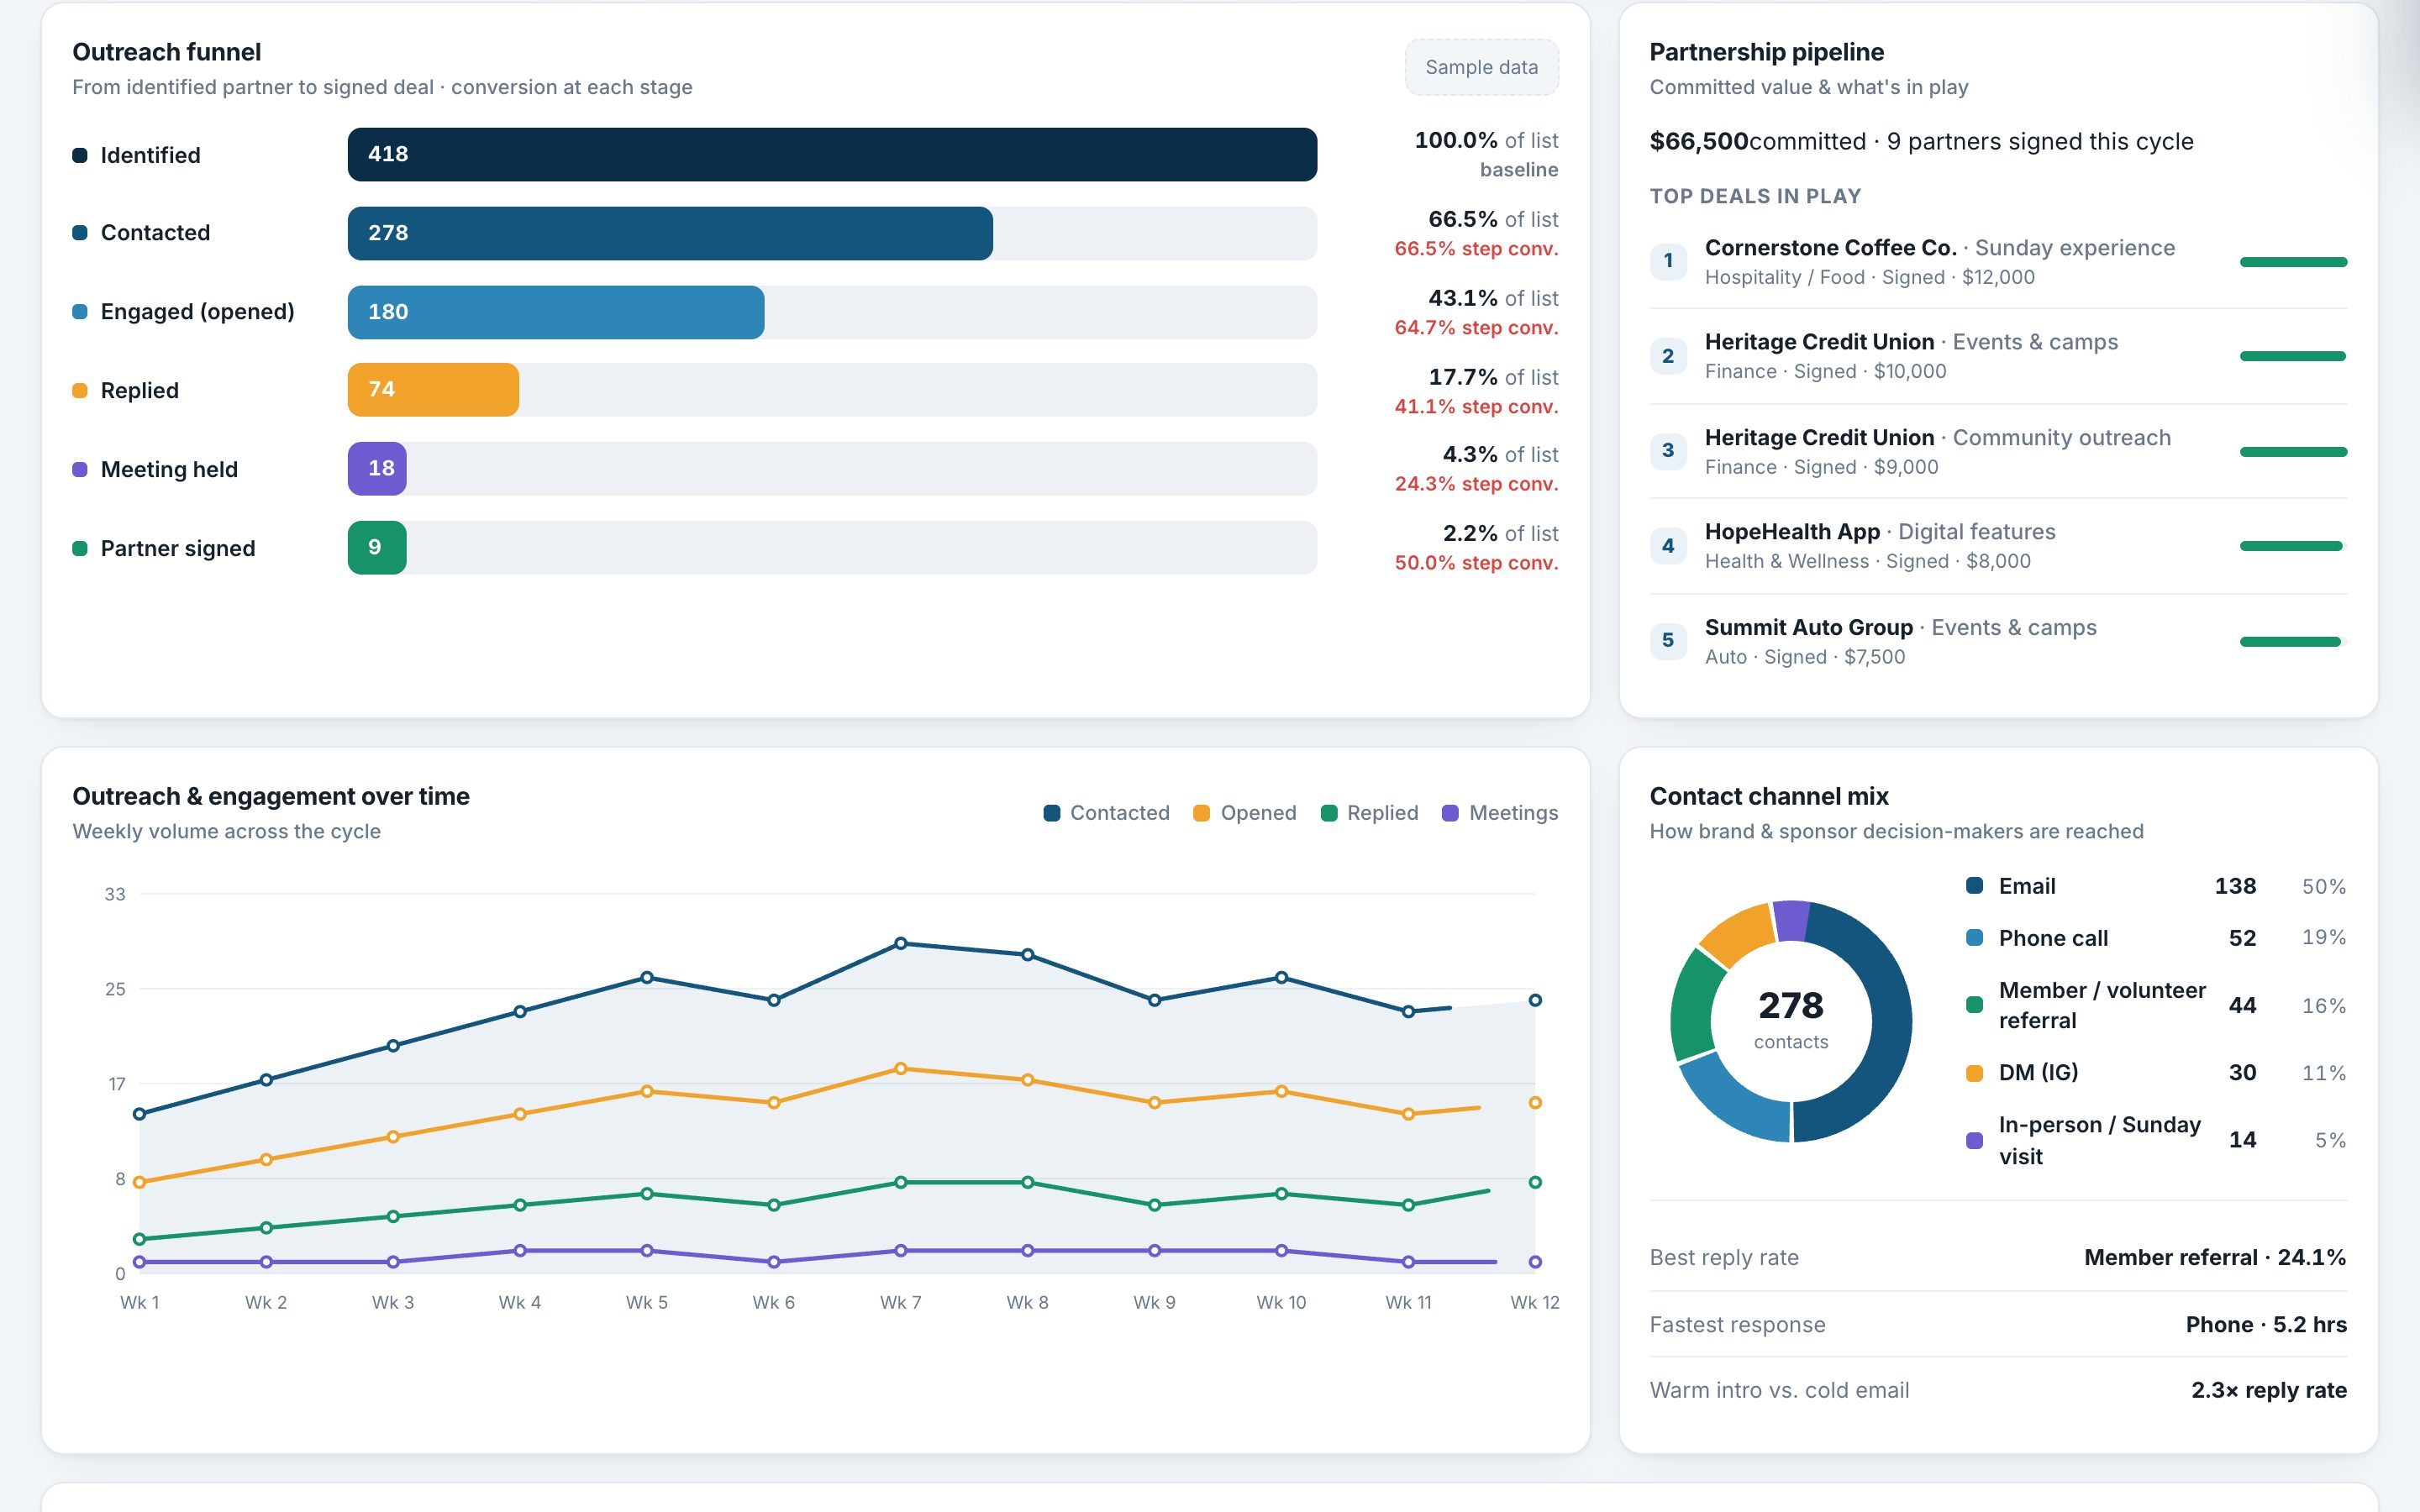This screenshot has width=2420, height=1512.
Task: Click the 50.0% step conv. label
Action: point(1476,563)
